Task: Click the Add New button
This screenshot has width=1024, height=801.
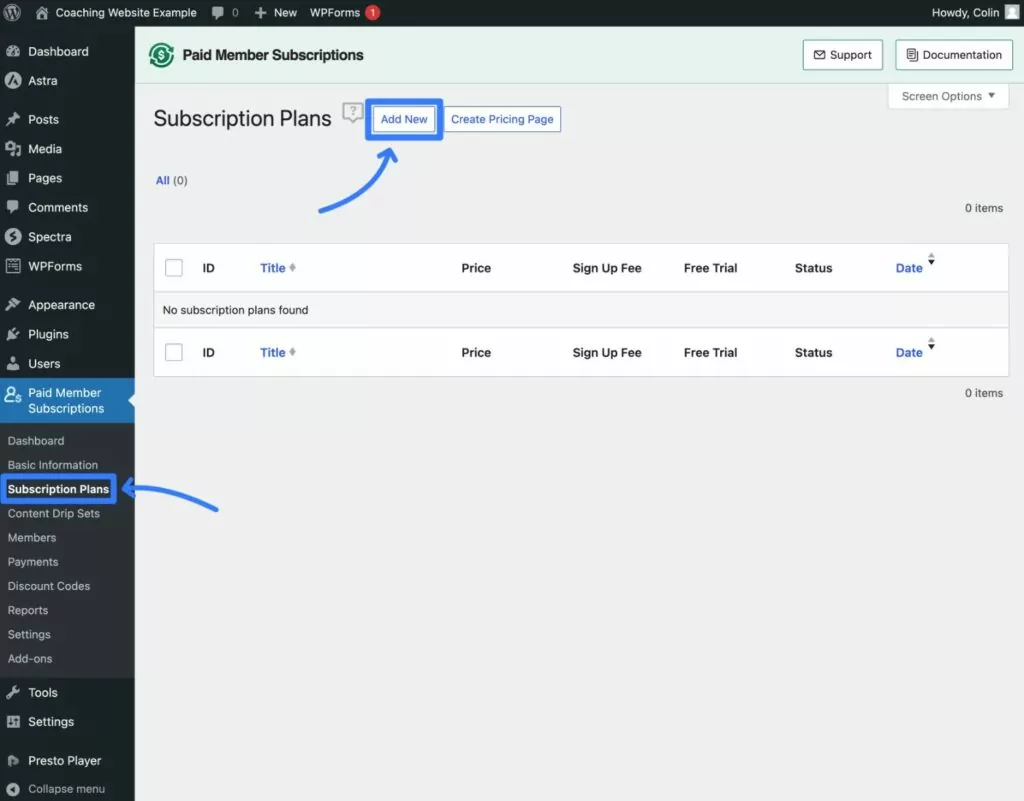Action: point(404,119)
